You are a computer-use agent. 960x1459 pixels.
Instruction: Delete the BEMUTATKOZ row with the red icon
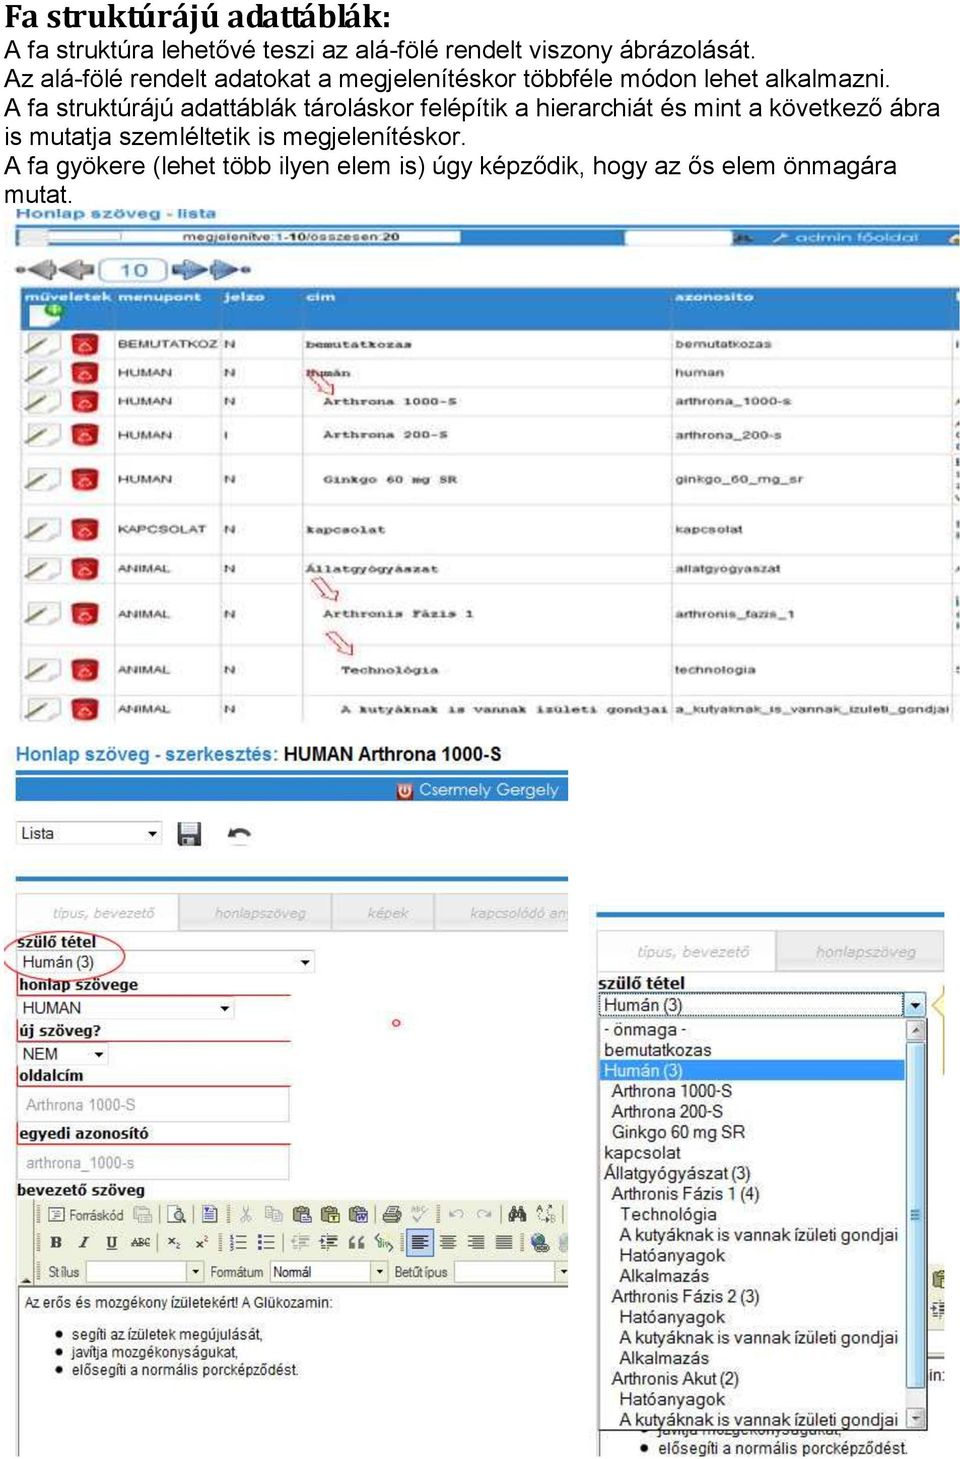tap(85, 344)
